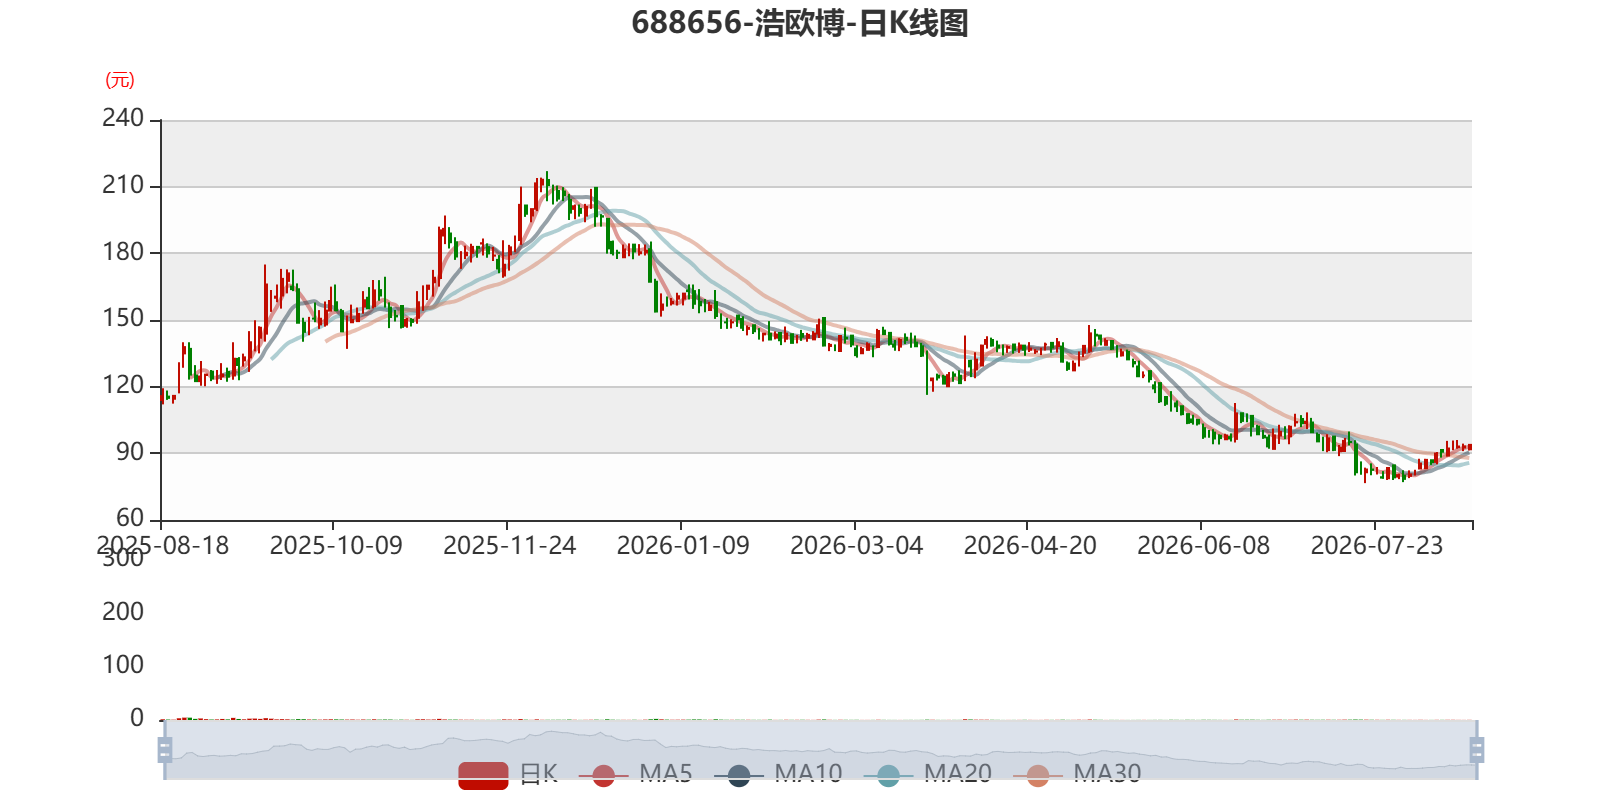Click the middle of the zoom overview bar
Screen dimensions: 1600x800
coord(820,749)
